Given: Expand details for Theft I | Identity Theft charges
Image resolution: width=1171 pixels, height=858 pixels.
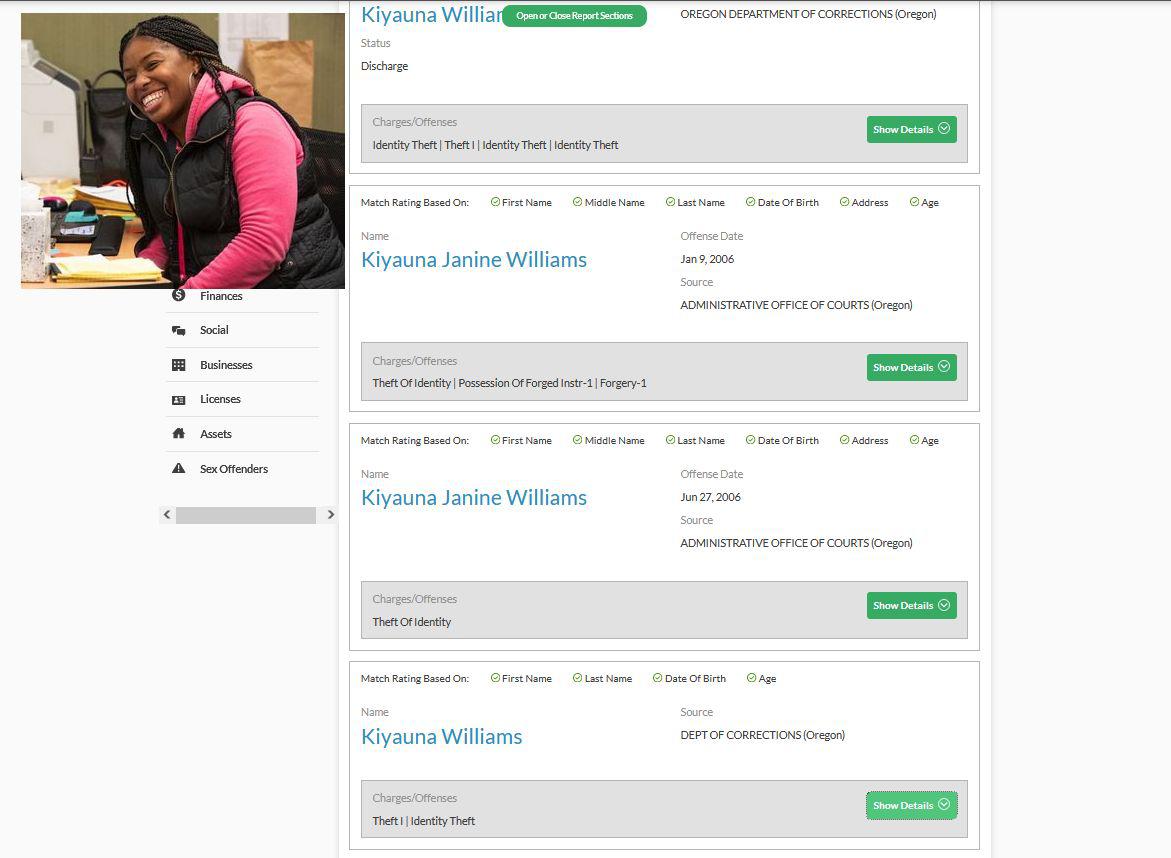Looking at the screenshot, I should [911, 805].
